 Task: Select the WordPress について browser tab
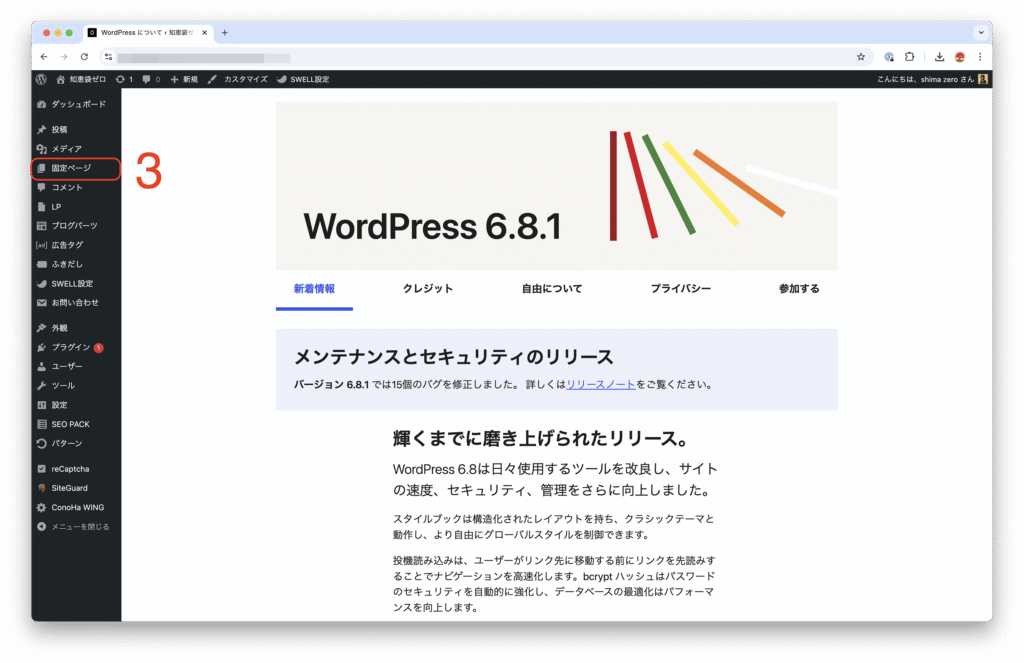point(147,33)
